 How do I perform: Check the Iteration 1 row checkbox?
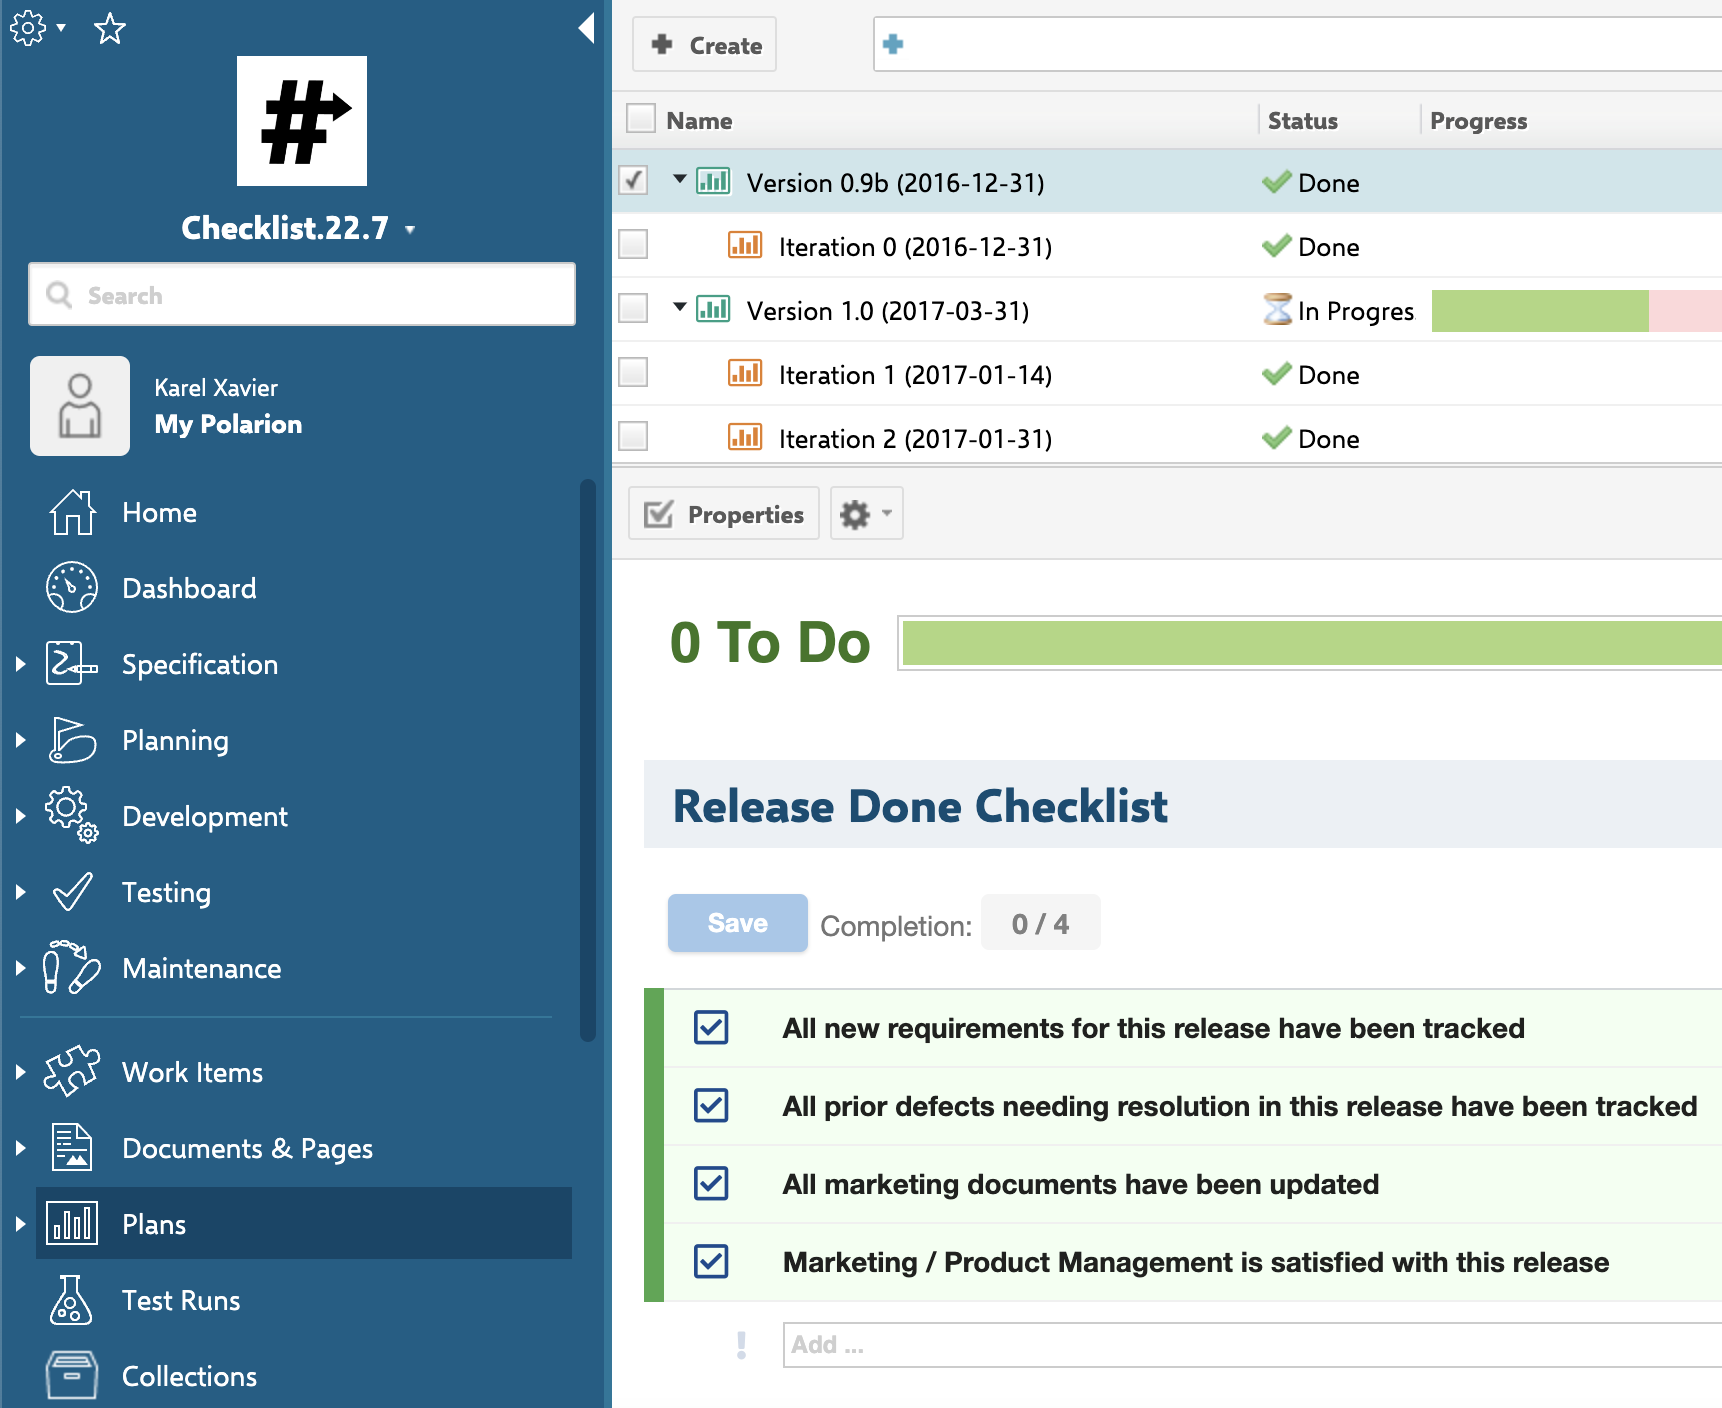coord(633,373)
